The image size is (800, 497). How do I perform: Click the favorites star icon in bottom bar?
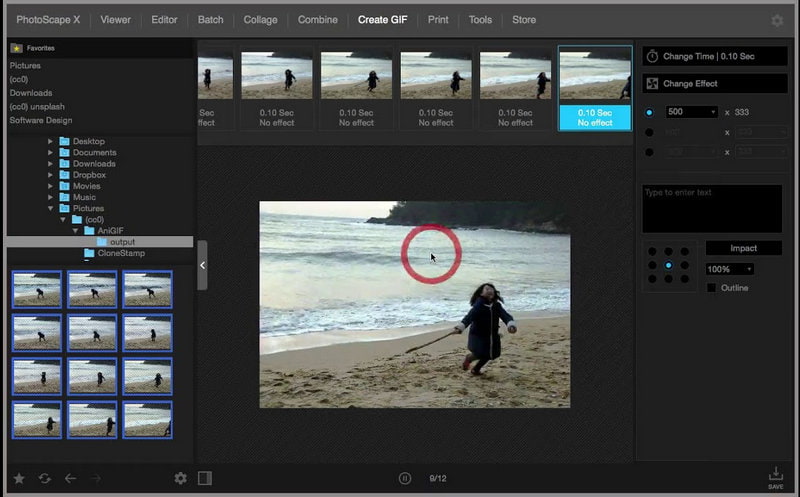[19, 478]
